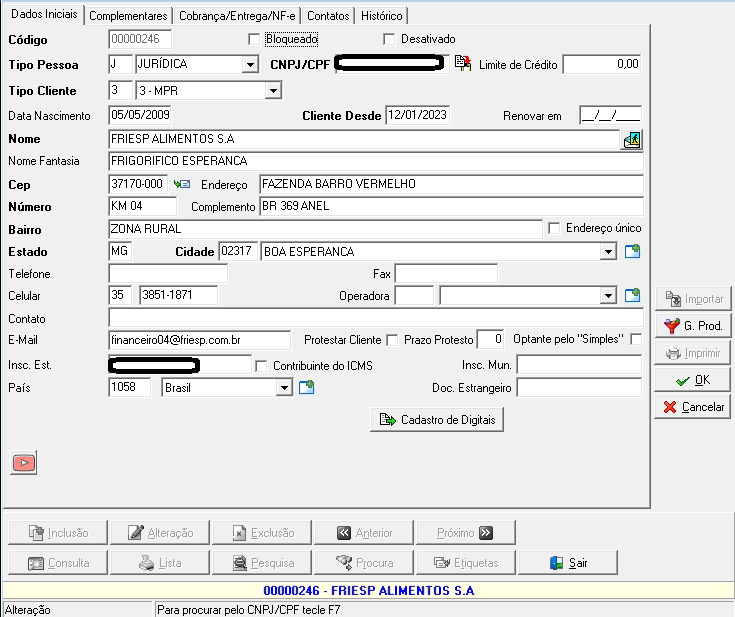Click the Nome Fantasia field
The height and width of the screenshot is (617, 735).
point(375,161)
